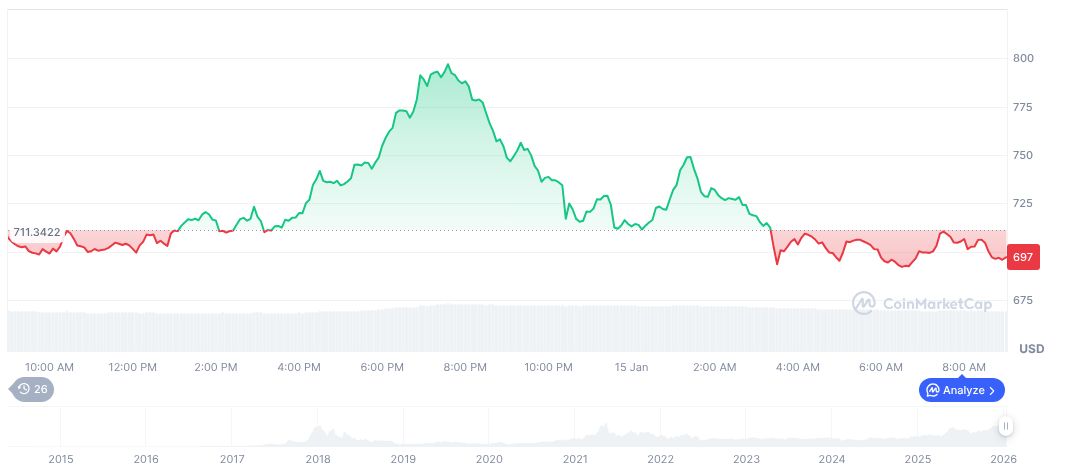Click the USD currency label
Screen dimensions: 1072x470
tap(1031, 349)
